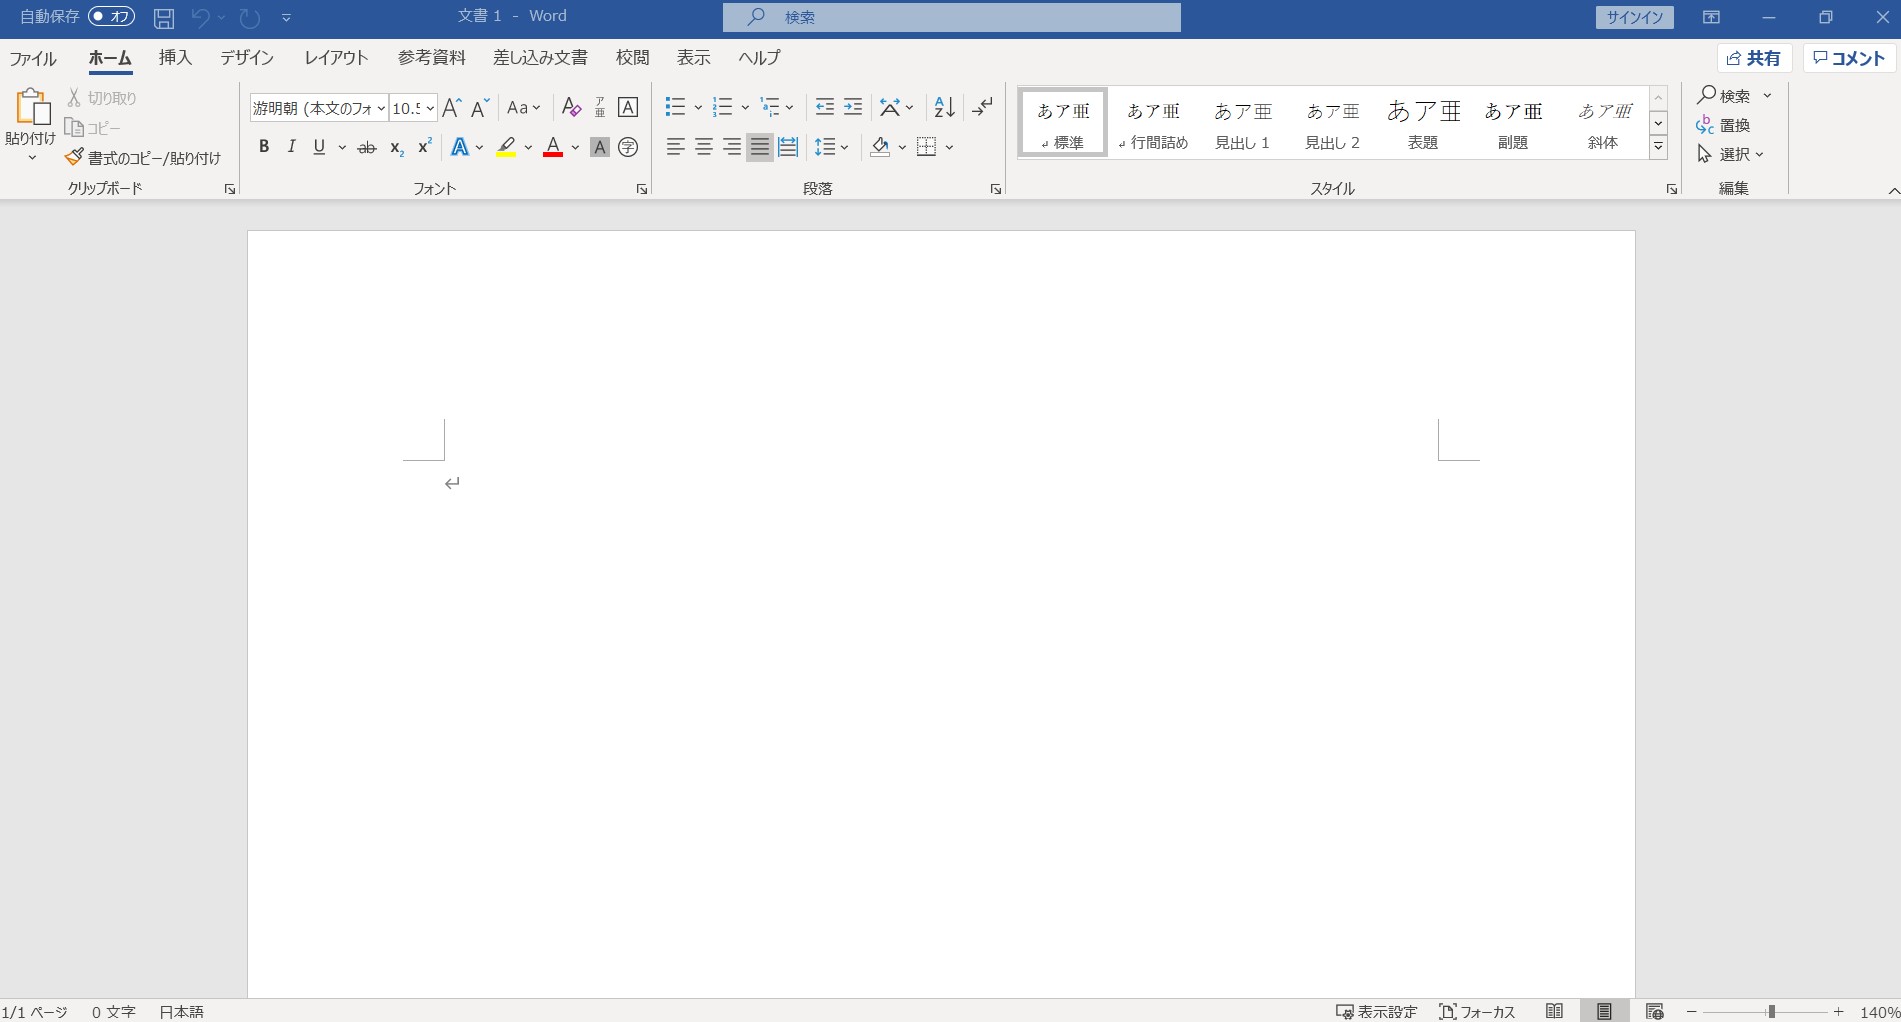Click the 140% zoom level
This screenshot has height=1022, width=1901.
click(1879, 1012)
